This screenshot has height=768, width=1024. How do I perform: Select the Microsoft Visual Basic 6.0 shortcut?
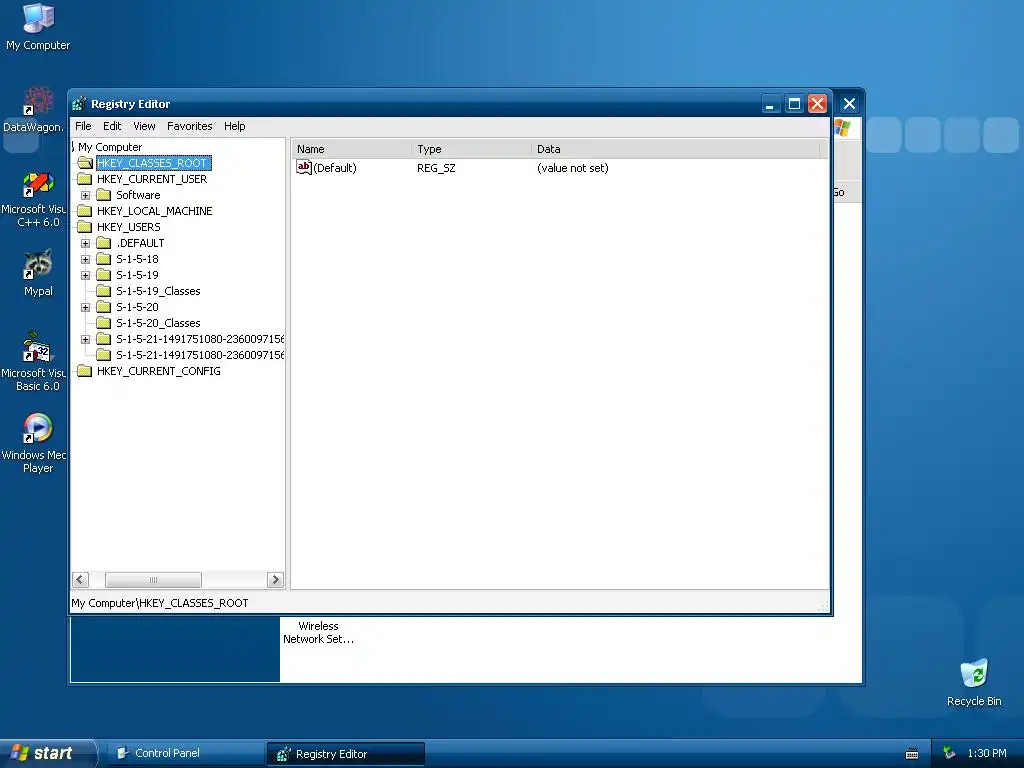click(x=34, y=362)
